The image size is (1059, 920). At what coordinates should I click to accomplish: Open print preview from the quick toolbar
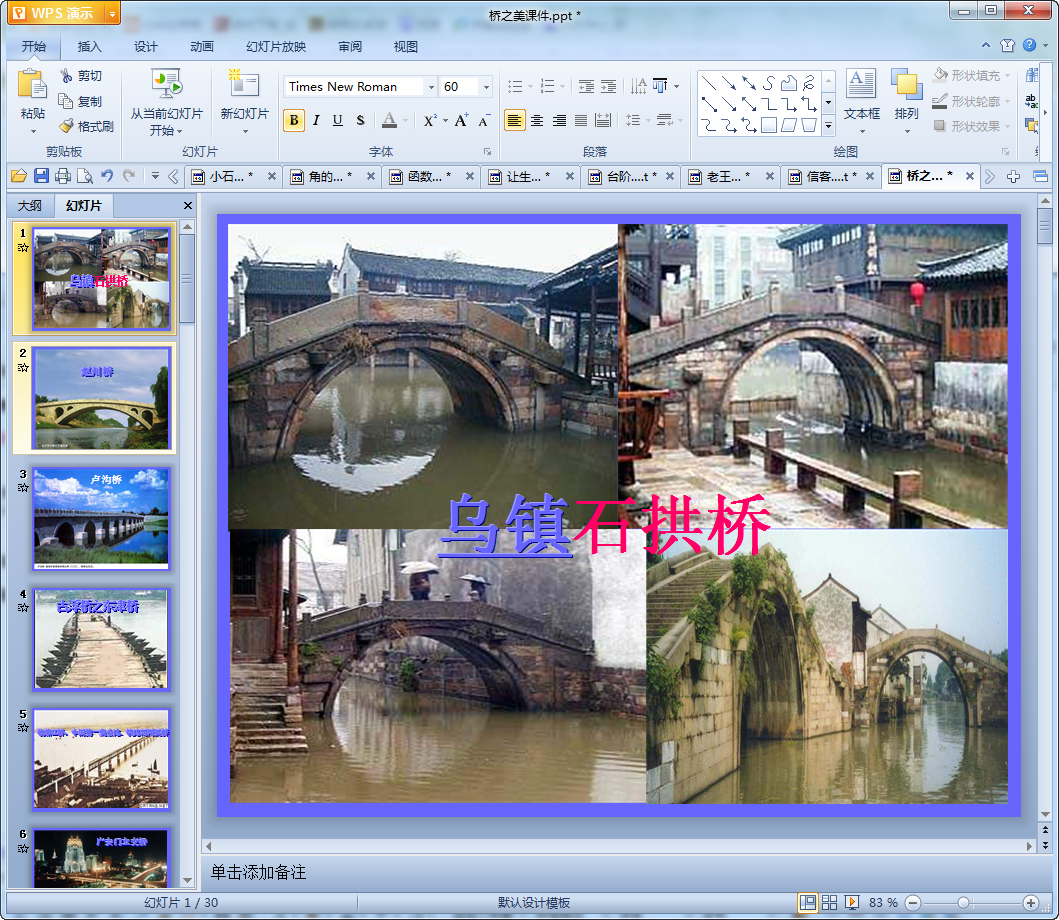coord(85,177)
